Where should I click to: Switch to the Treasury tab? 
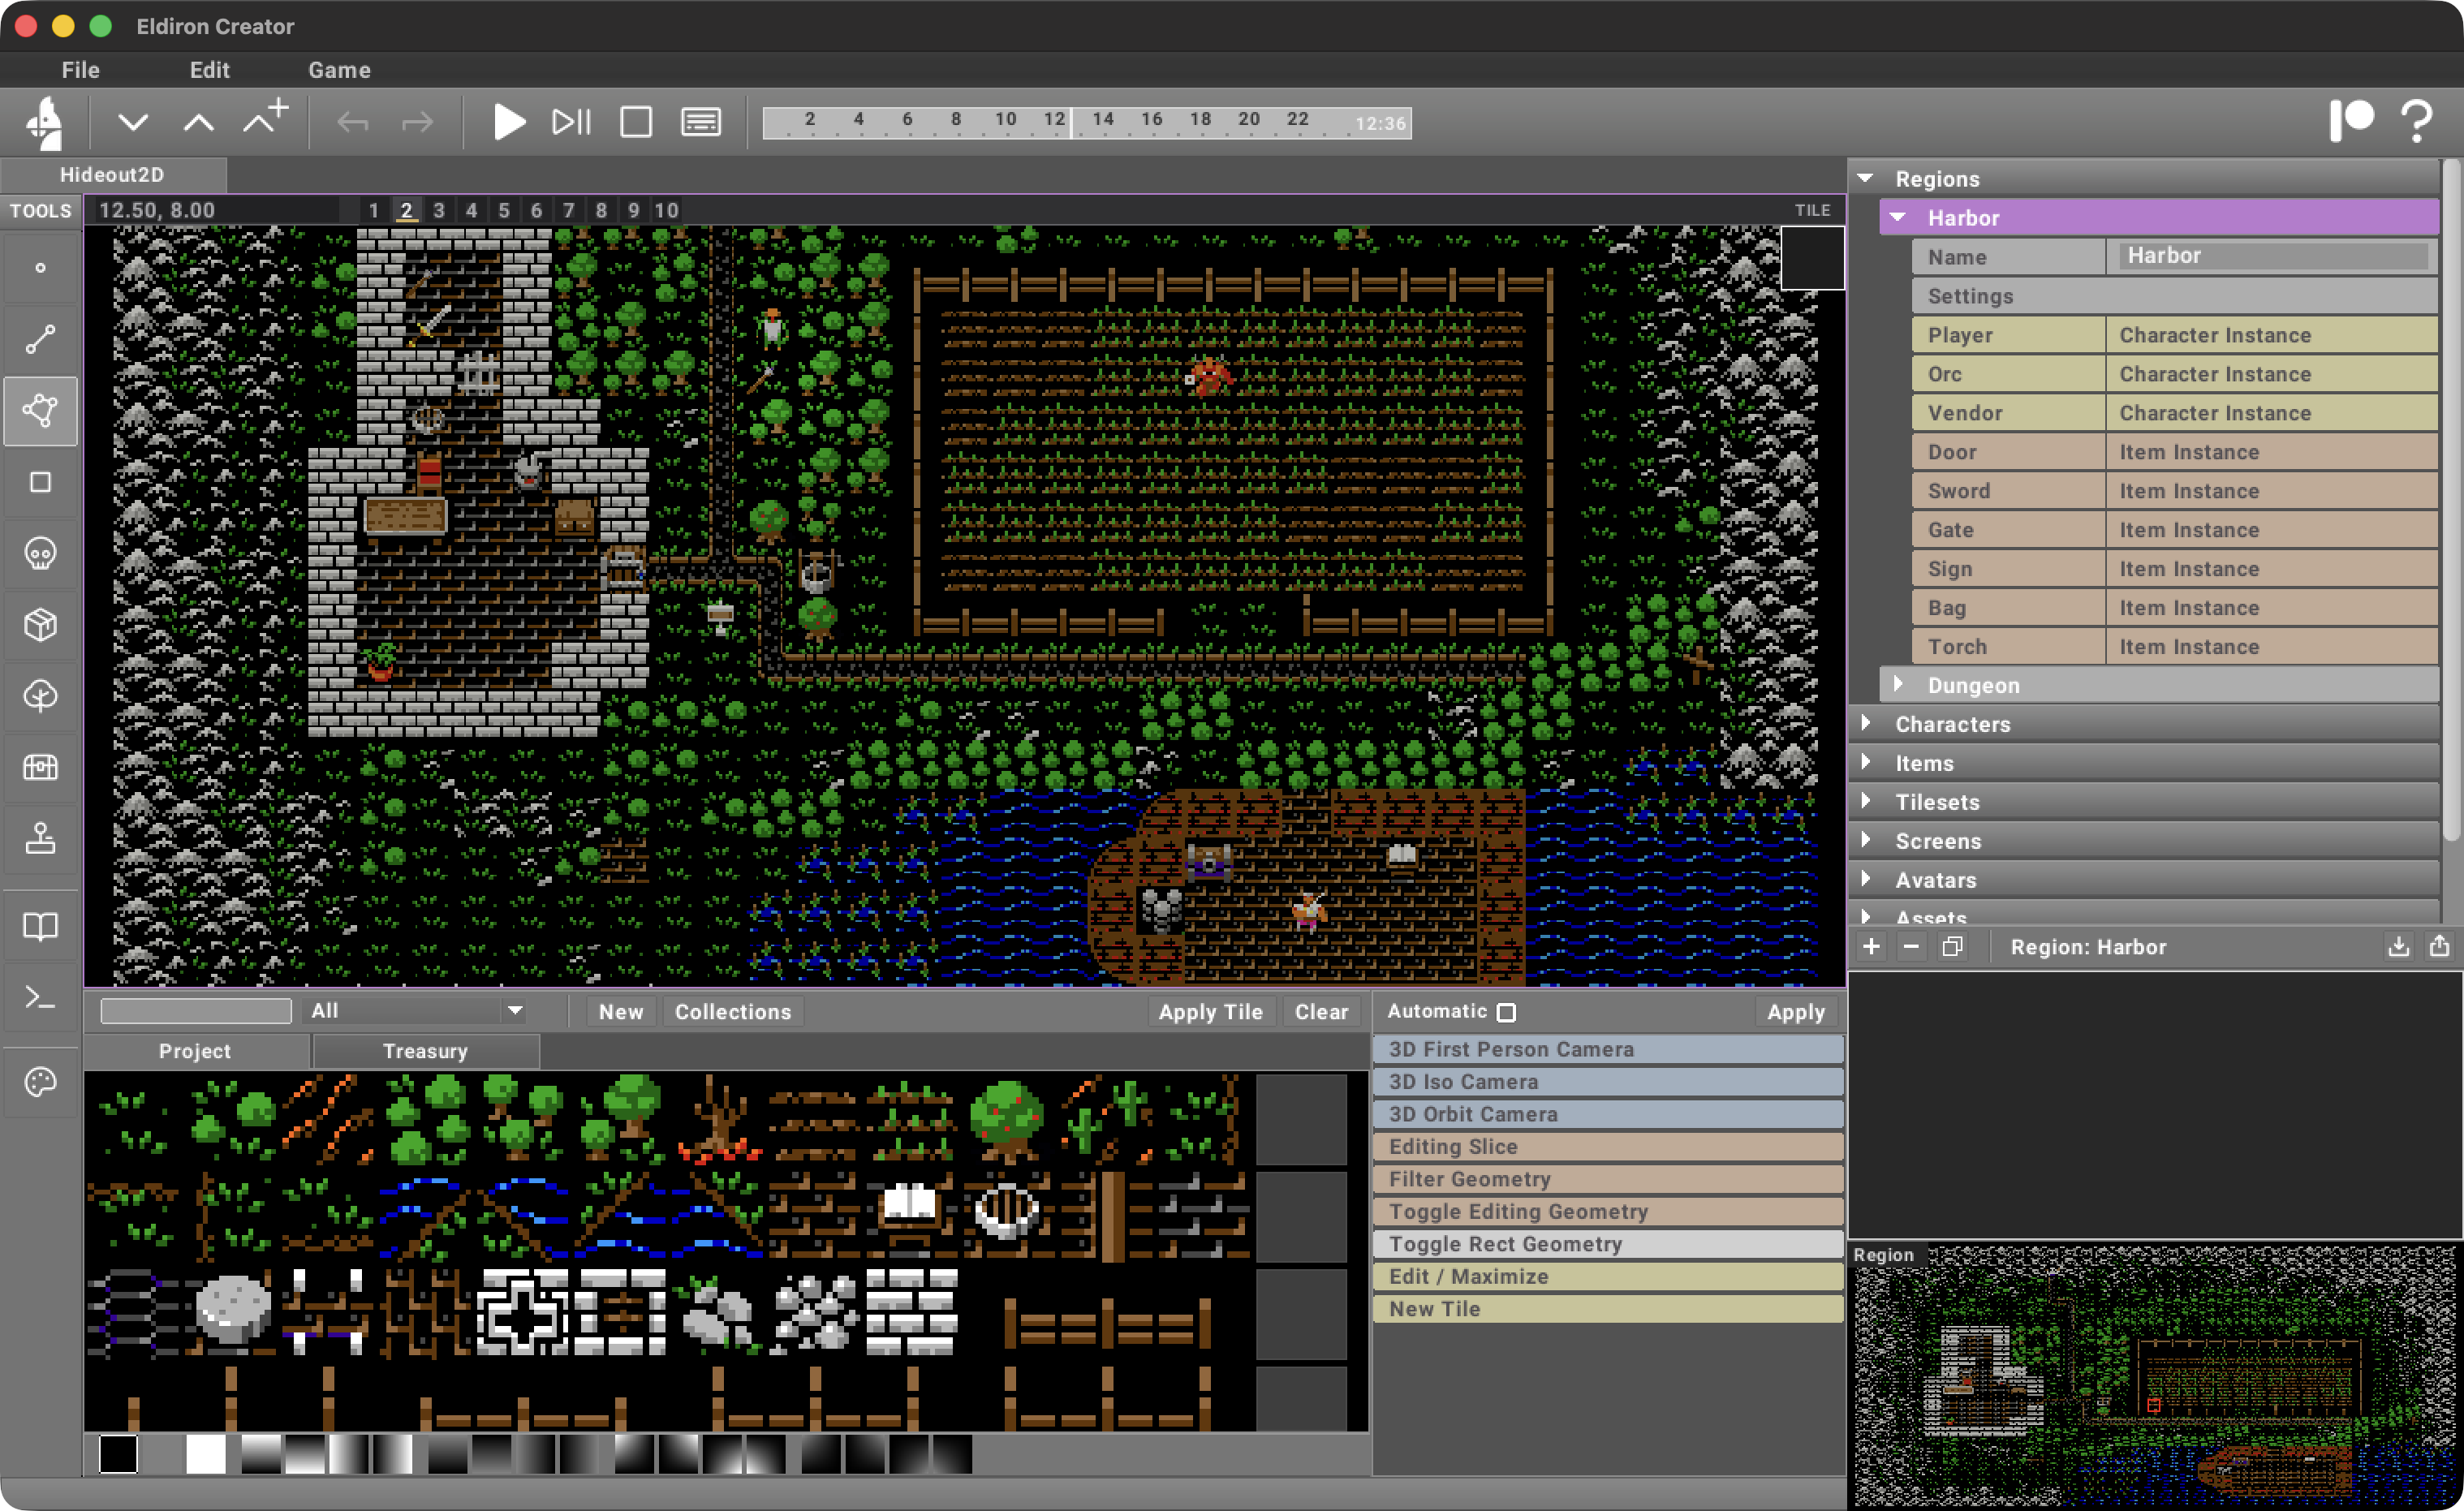[x=425, y=1050]
